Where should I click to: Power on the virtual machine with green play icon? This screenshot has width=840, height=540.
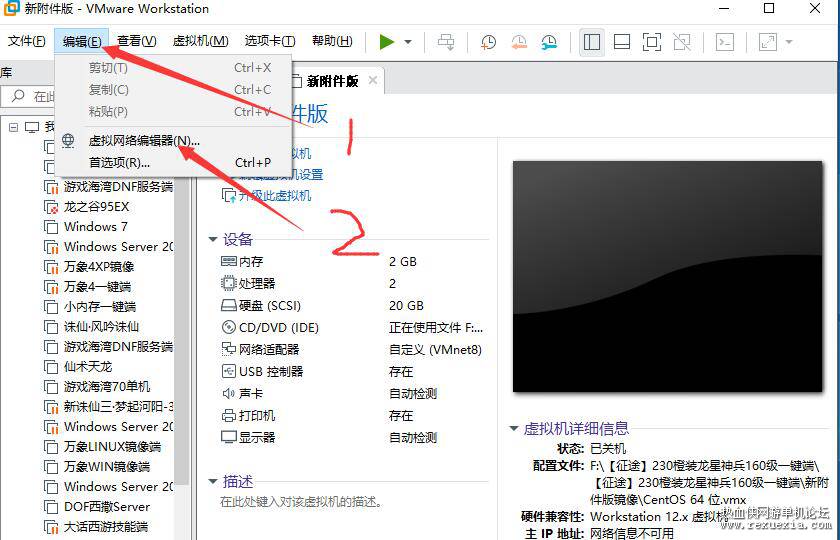pos(387,42)
